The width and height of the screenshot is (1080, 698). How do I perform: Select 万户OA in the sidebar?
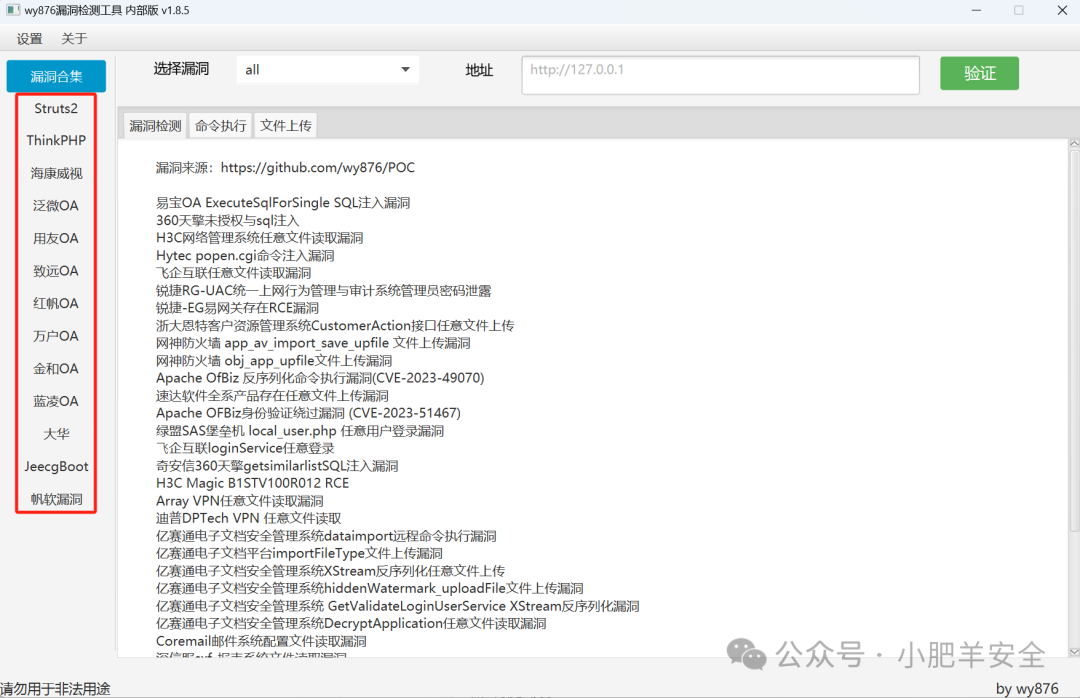coord(56,336)
